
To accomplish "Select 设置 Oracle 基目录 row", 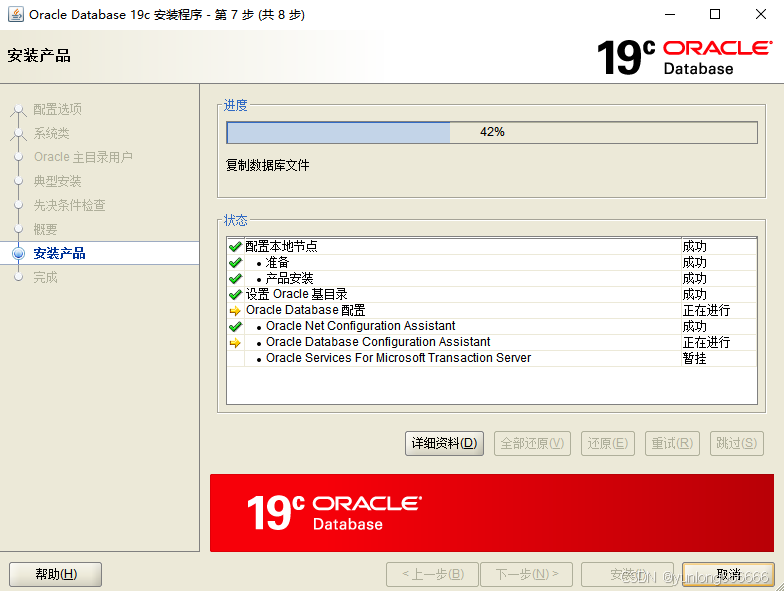I will coord(492,294).
